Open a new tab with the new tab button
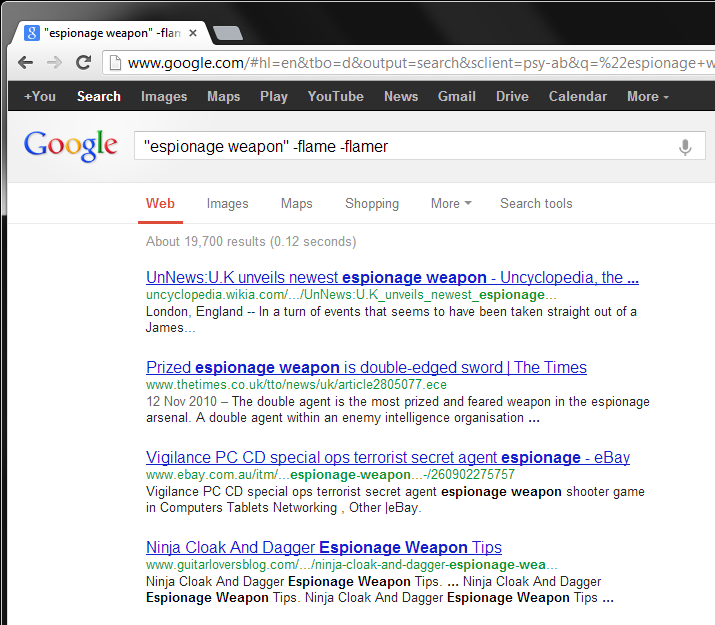715x625 pixels. tap(228, 33)
